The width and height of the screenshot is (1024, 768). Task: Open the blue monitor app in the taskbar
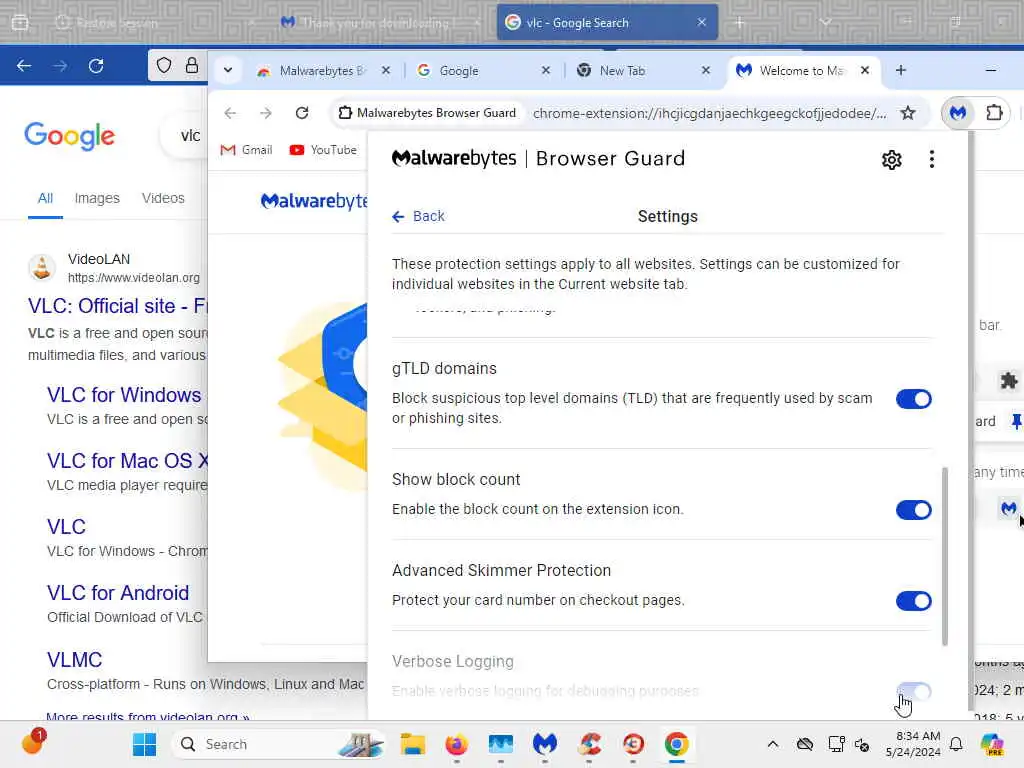501,744
